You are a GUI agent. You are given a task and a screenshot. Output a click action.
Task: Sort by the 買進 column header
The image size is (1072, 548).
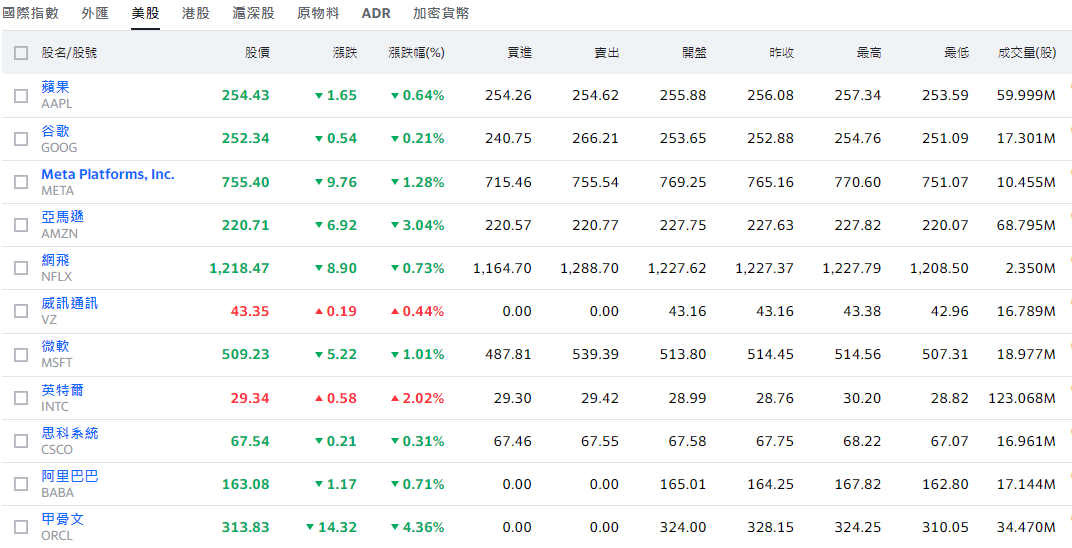point(520,53)
